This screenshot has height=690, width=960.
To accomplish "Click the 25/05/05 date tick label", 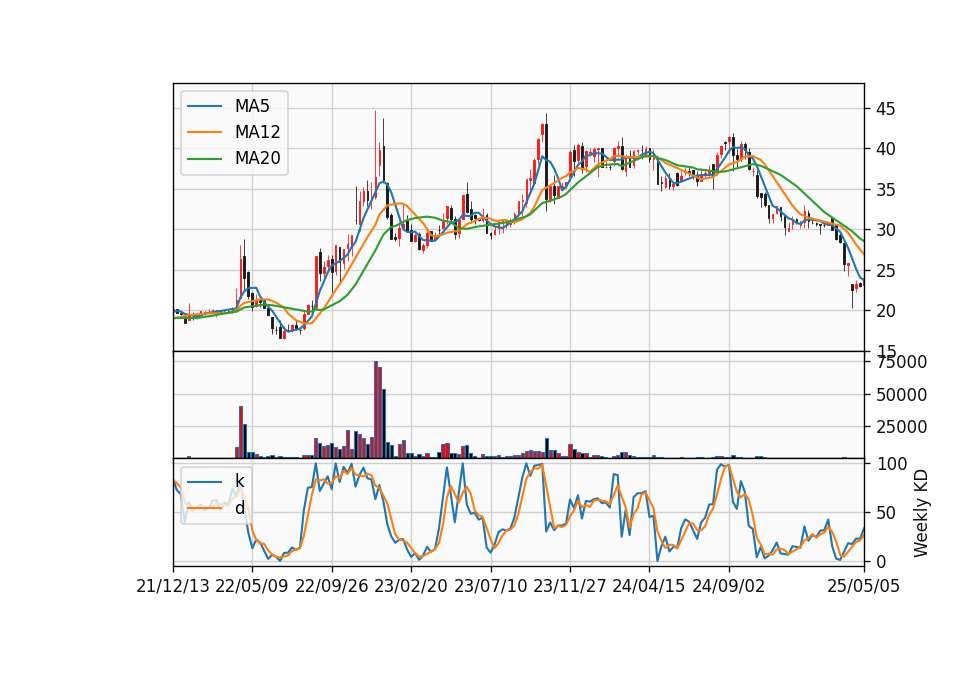I will tap(864, 587).
